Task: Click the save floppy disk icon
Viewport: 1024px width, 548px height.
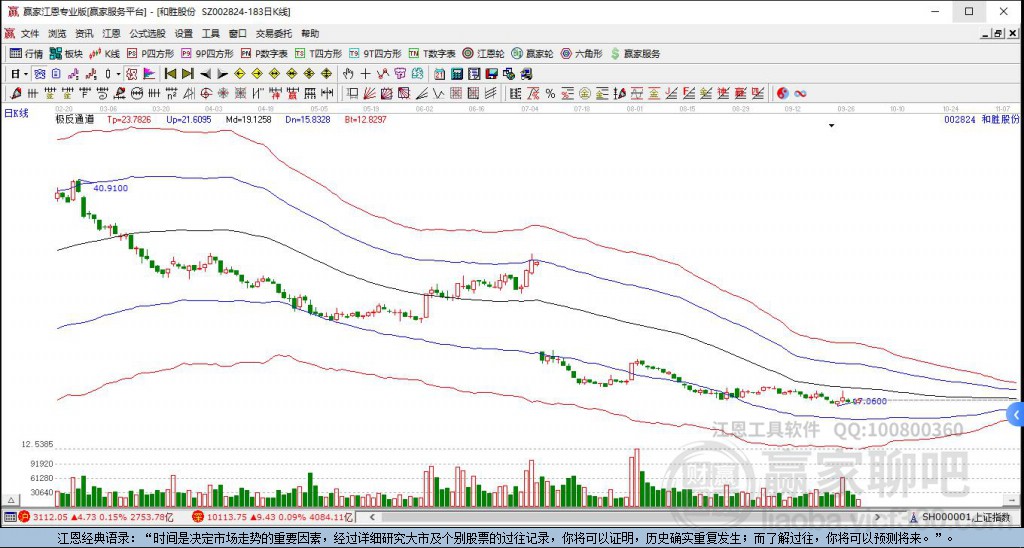Action: (491, 74)
